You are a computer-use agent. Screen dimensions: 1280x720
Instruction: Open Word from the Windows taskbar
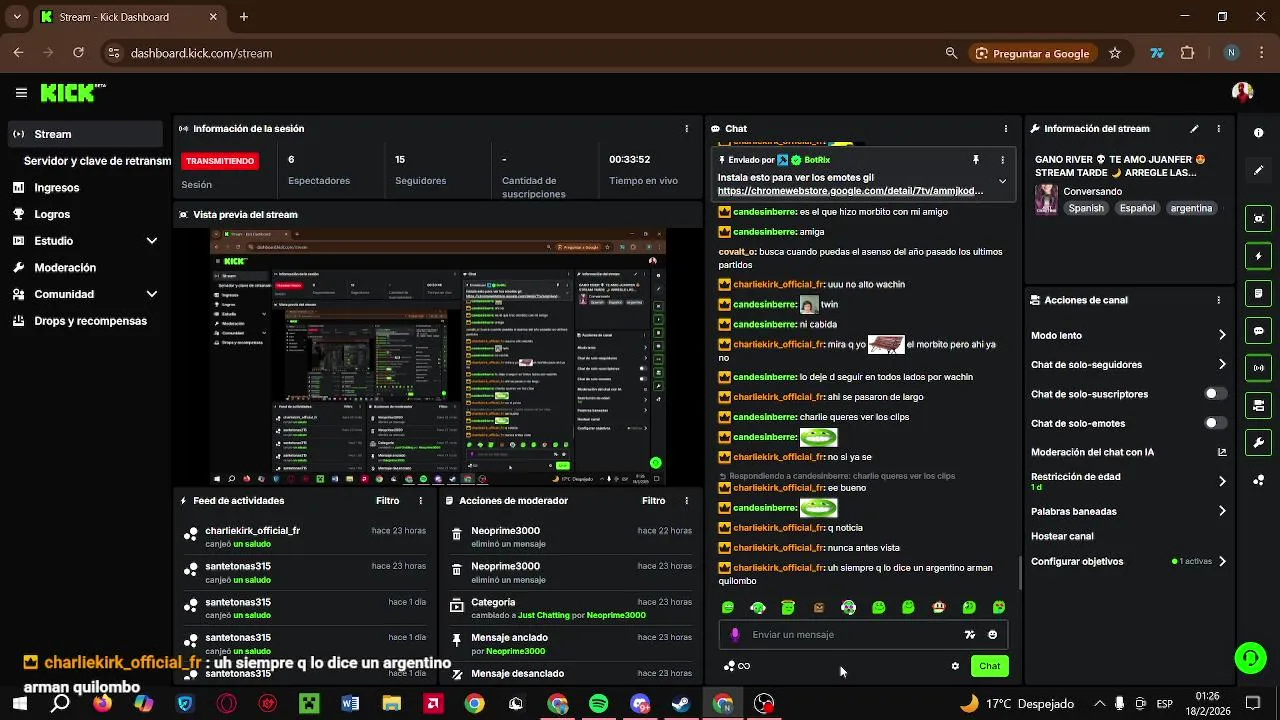[x=350, y=704]
